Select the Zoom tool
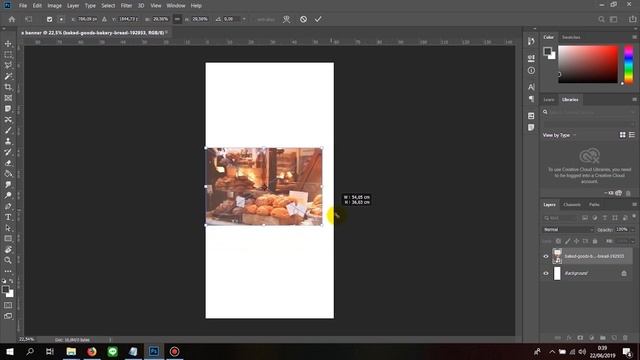The width and height of the screenshot is (640, 360). point(8,260)
